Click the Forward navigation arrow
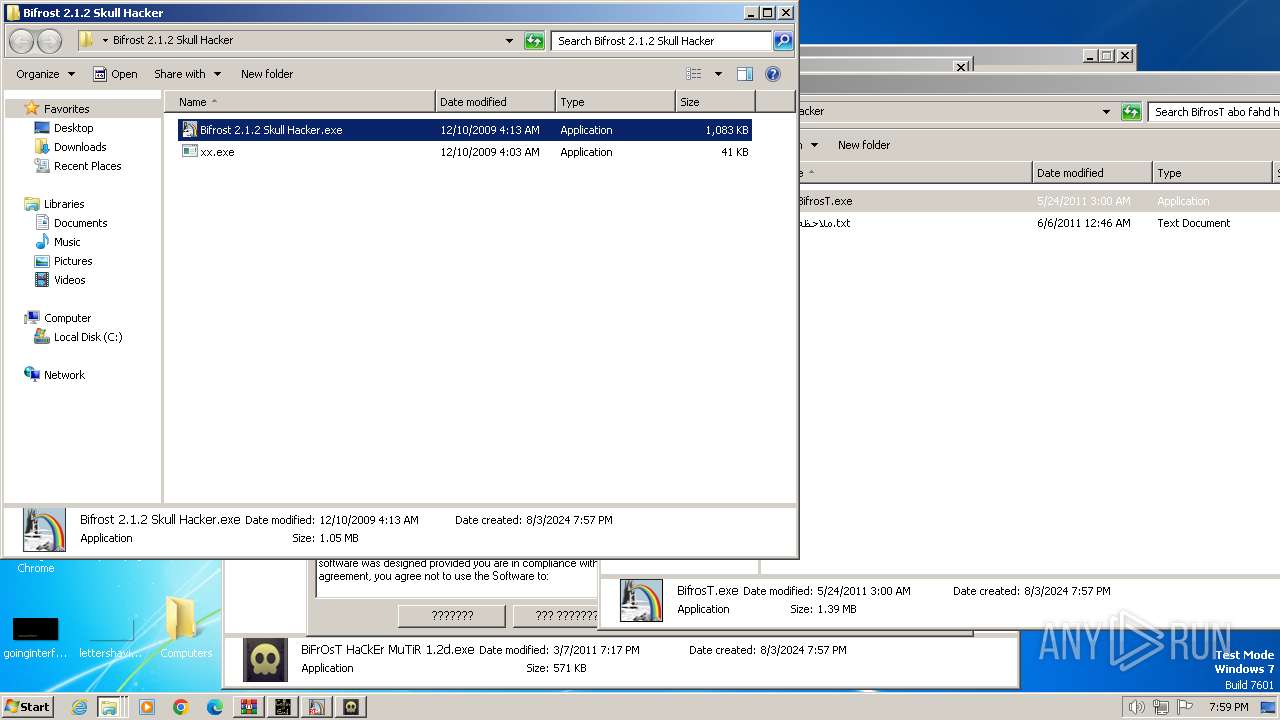 click(x=49, y=41)
